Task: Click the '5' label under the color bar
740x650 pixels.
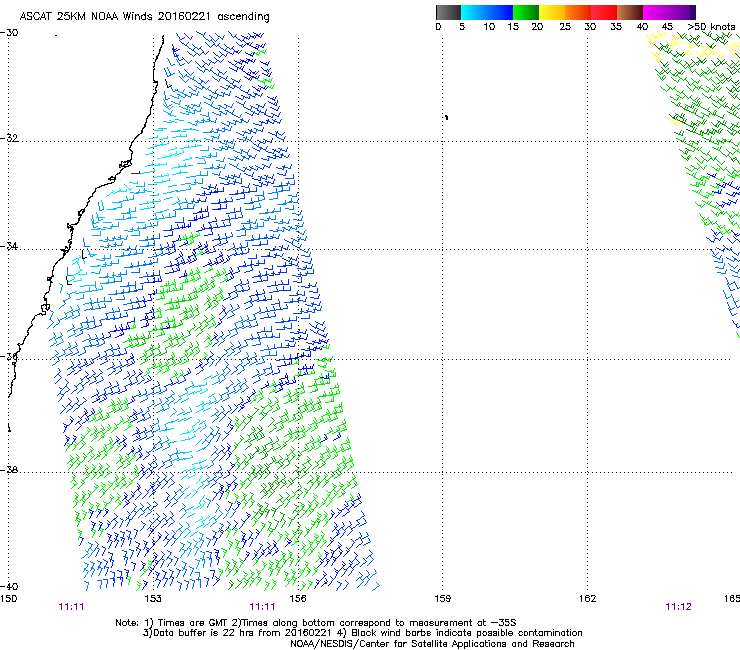Action: [462, 27]
